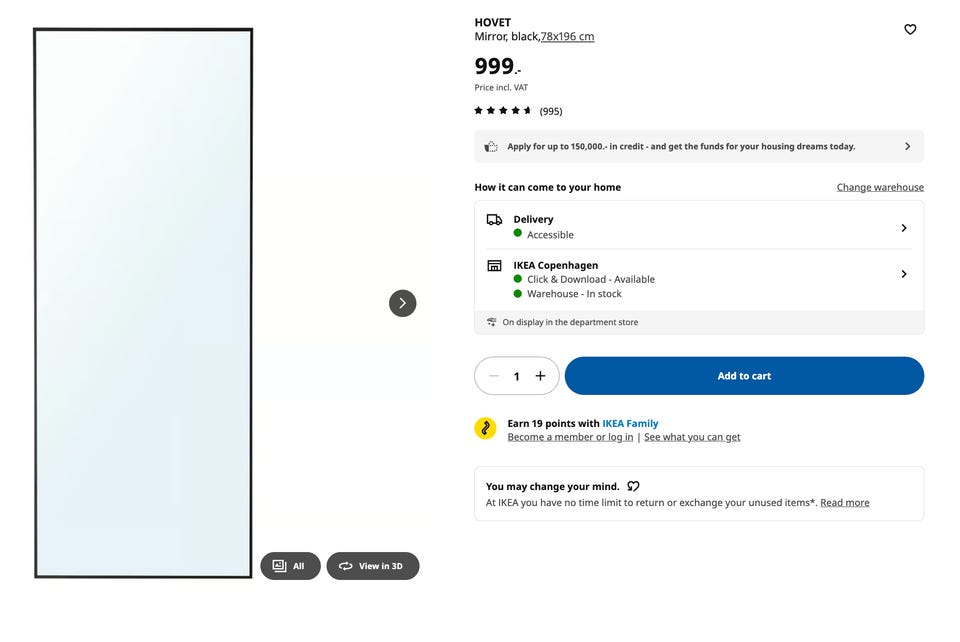The height and width of the screenshot is (642, 960).
Task: Click the IKEA Copenhagen store icon
Action: [x=494, y=266]
